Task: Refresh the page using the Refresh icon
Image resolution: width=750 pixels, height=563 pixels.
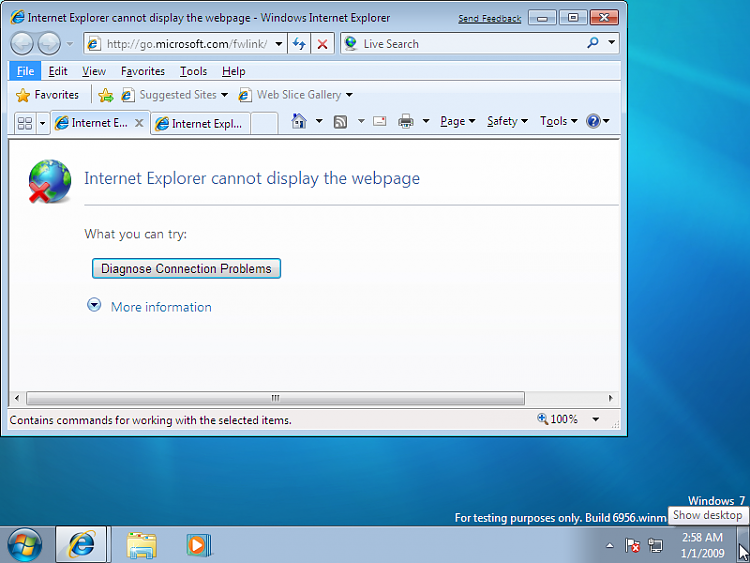Action: [299, 44]
